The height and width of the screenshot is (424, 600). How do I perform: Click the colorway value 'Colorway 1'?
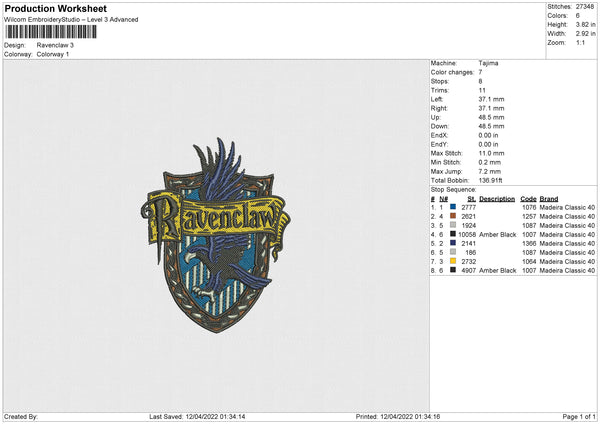pos(53,54)
